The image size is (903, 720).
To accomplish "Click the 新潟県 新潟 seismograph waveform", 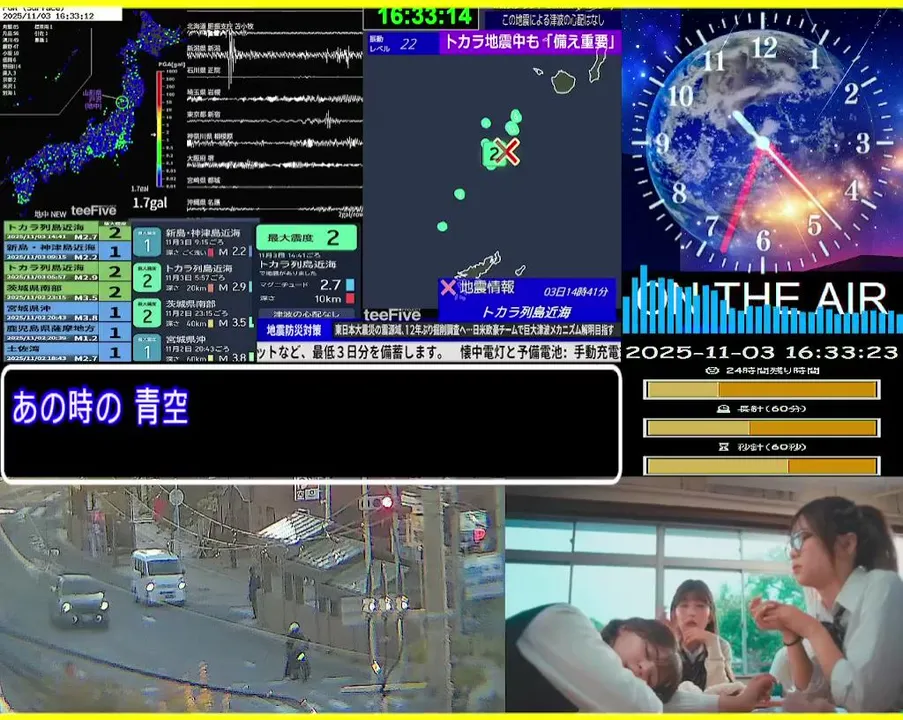I will (x=275, y=54).
